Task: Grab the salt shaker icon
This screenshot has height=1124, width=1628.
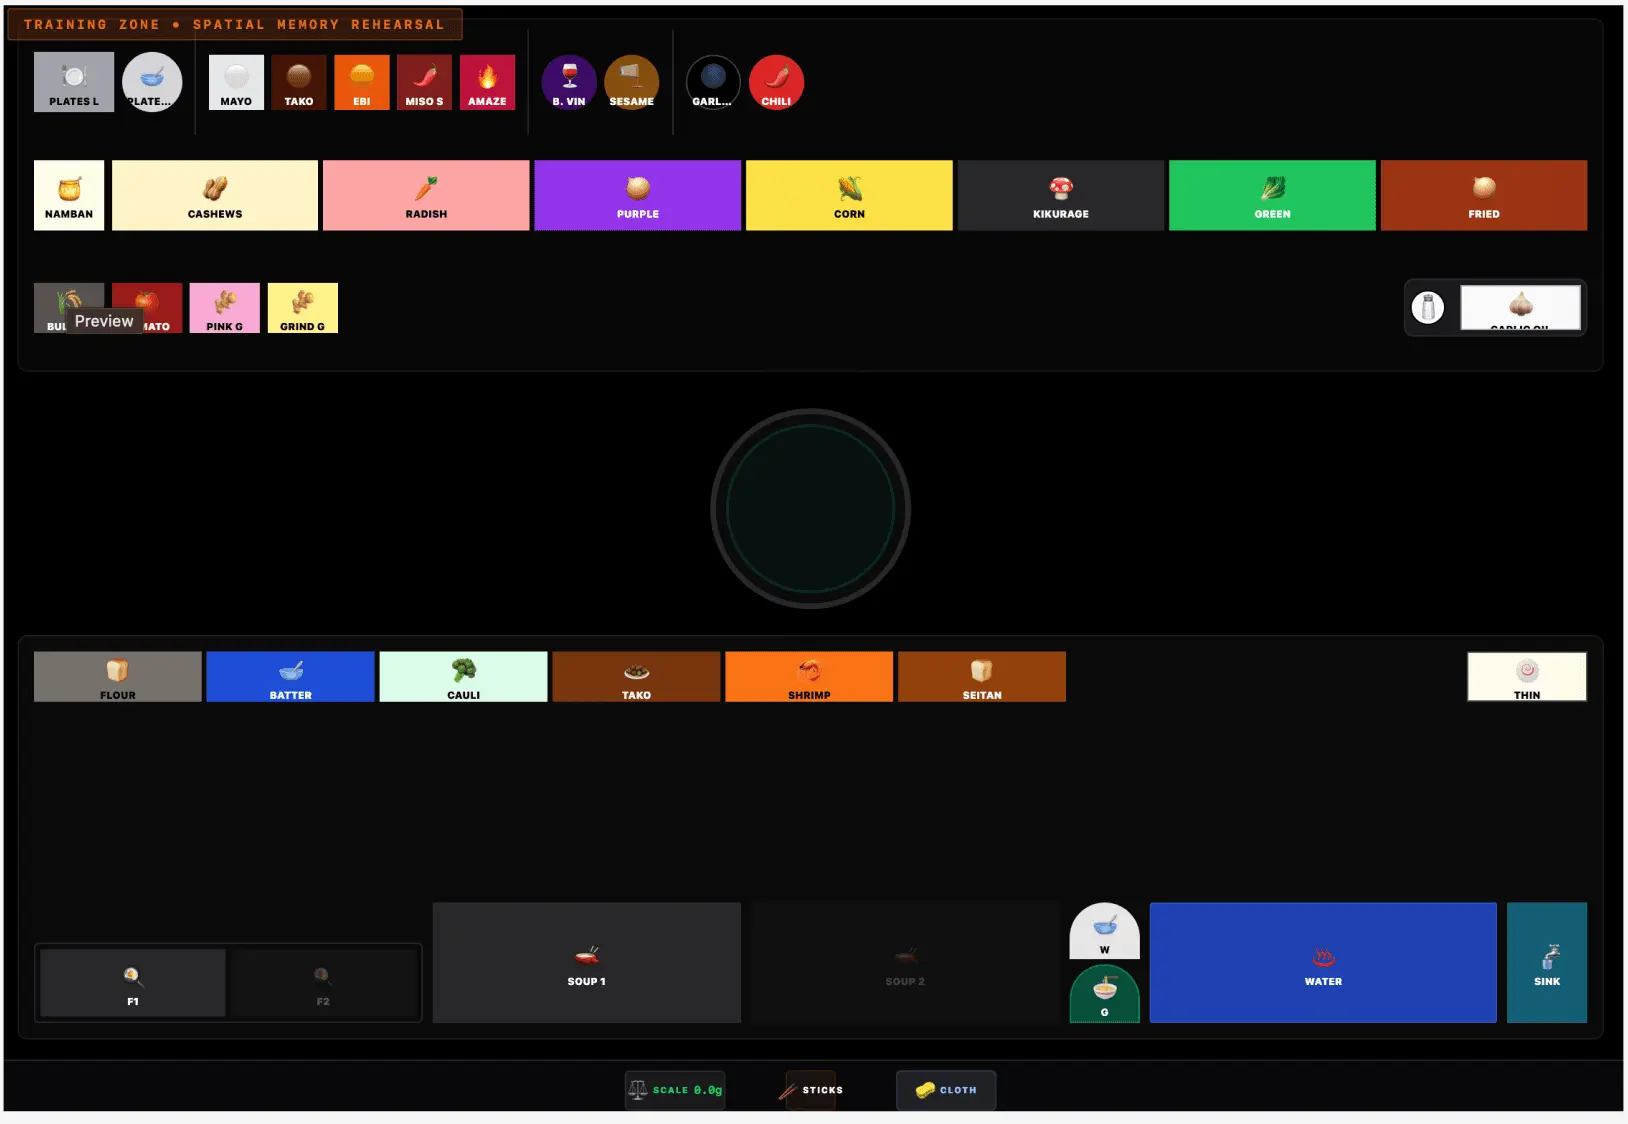Action: [1428, 307]
